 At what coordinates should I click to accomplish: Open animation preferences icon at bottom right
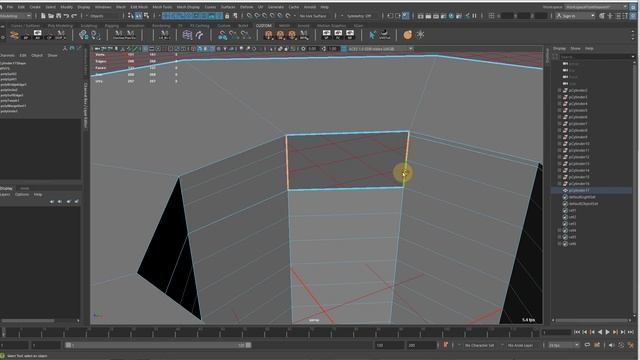[631, 345]
